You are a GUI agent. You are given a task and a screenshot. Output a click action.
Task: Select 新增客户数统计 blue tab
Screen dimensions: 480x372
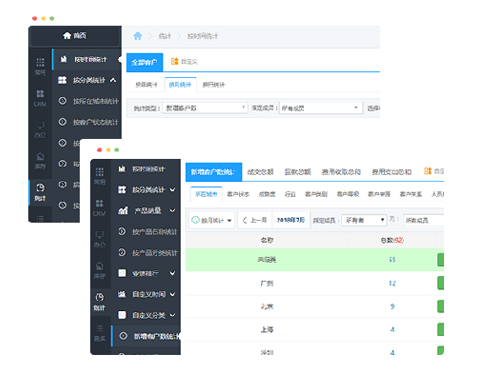[214, 172]
